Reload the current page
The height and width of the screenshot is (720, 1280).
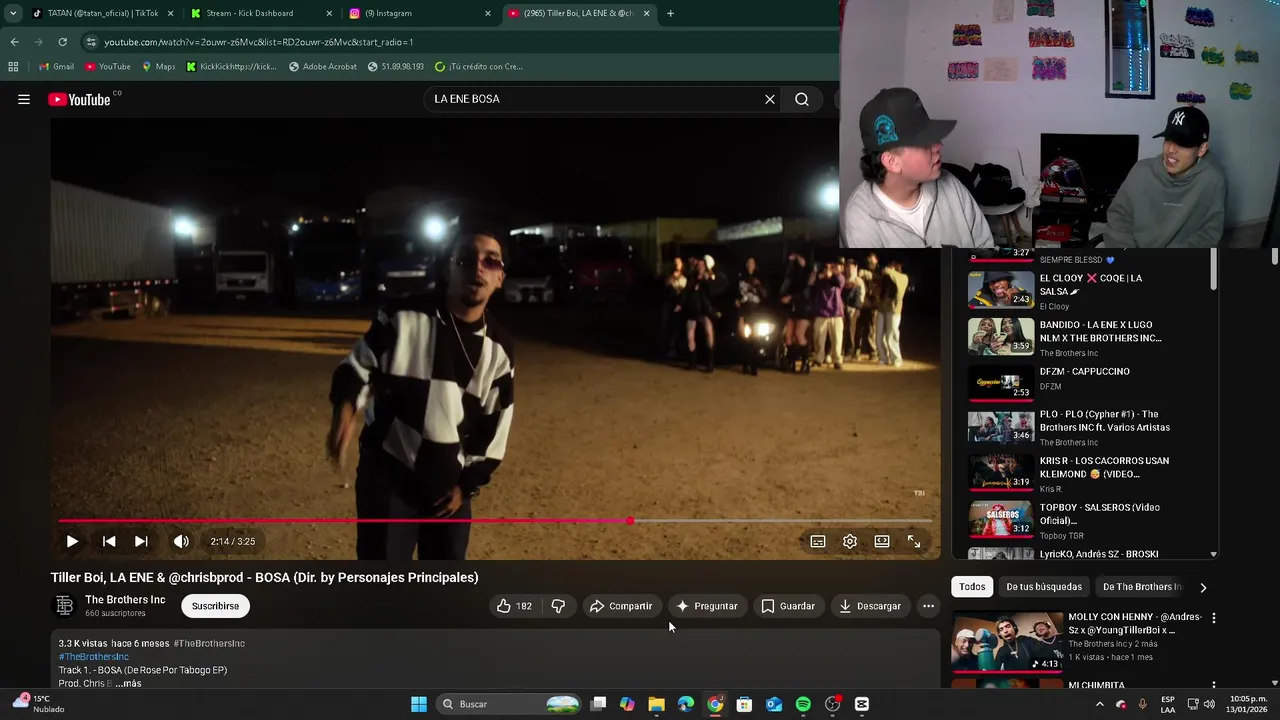pyautogui.click(x=62, y=42)
